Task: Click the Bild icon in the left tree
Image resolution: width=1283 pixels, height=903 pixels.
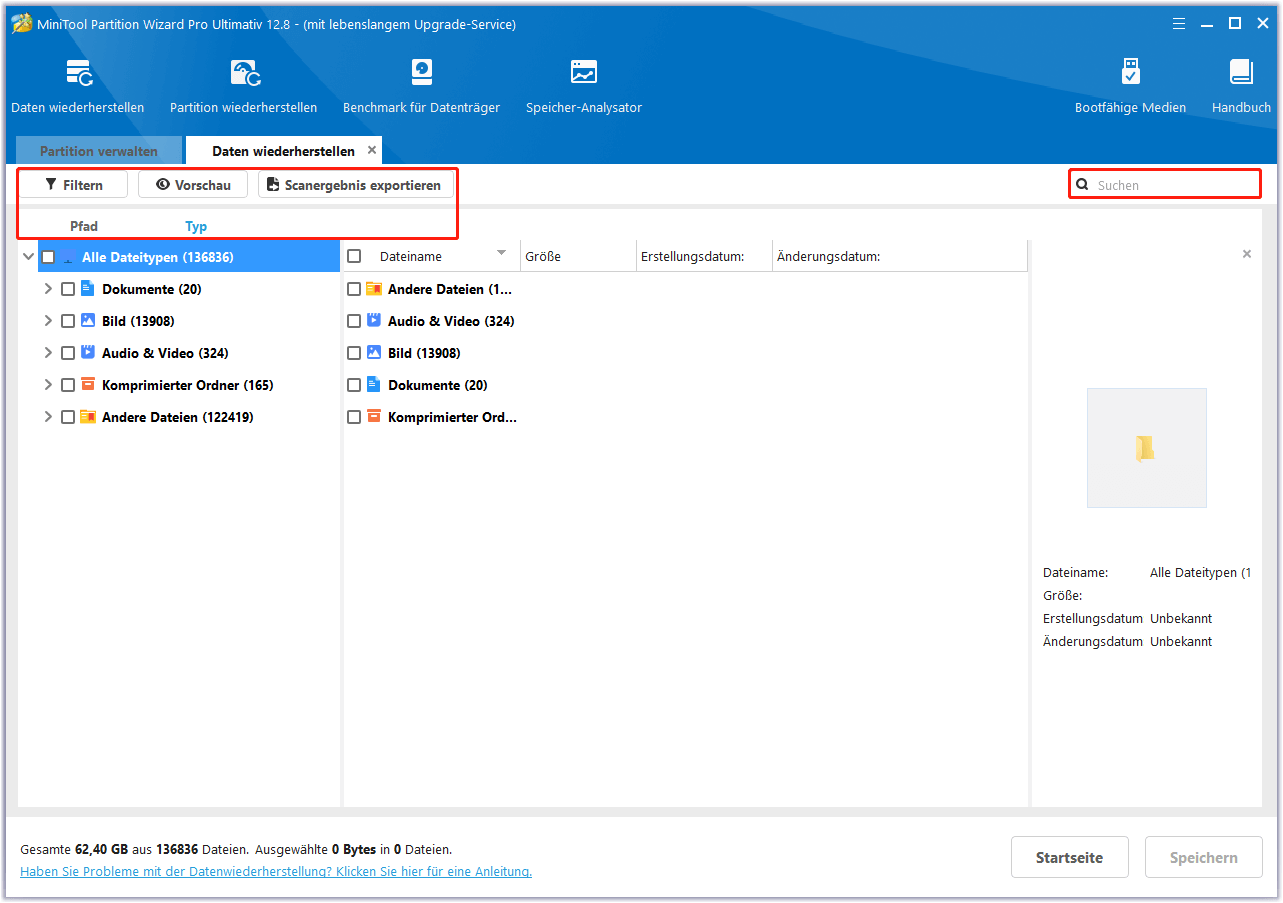Action: 88,321
